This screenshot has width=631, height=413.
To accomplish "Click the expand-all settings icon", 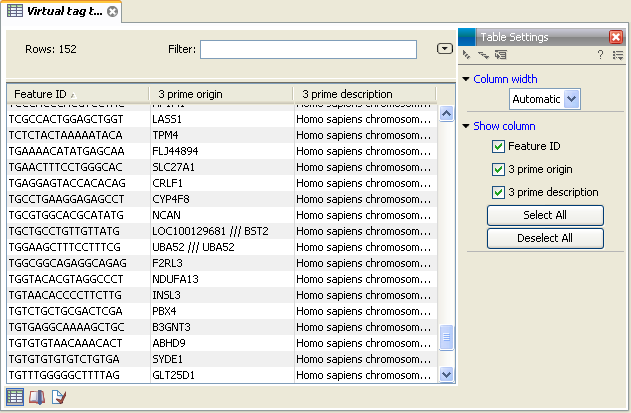I will point(483,55).
